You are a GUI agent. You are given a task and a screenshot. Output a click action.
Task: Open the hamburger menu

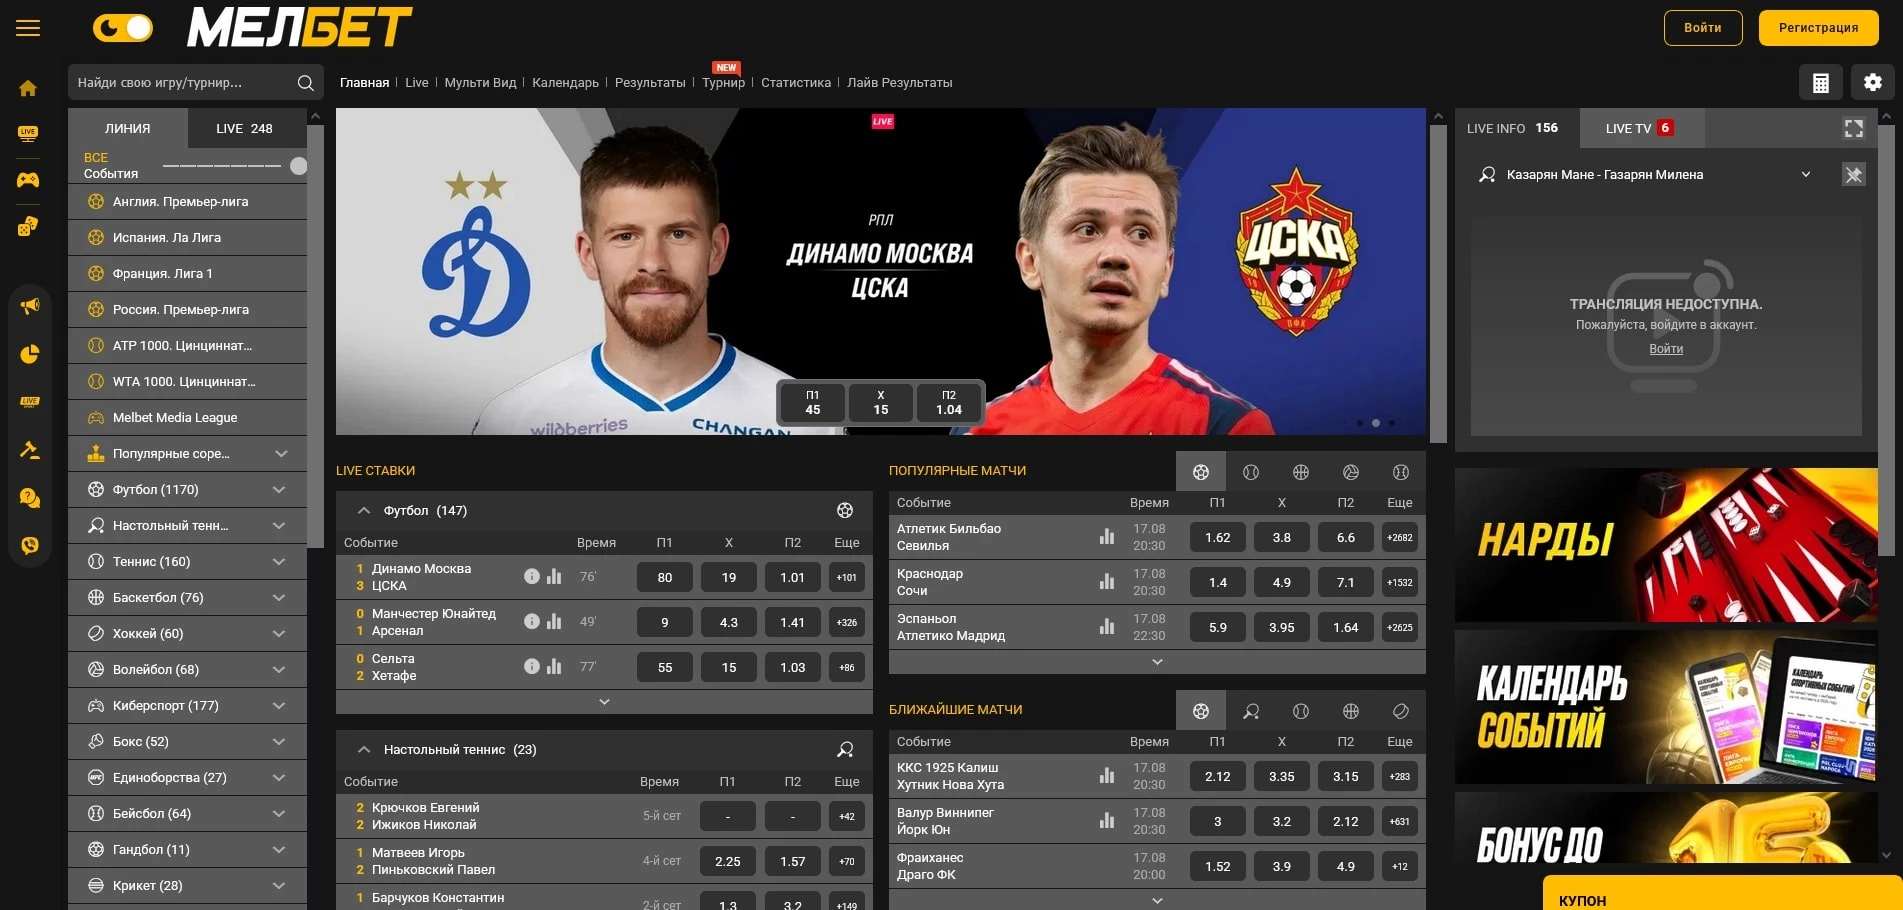click(28, 28)
